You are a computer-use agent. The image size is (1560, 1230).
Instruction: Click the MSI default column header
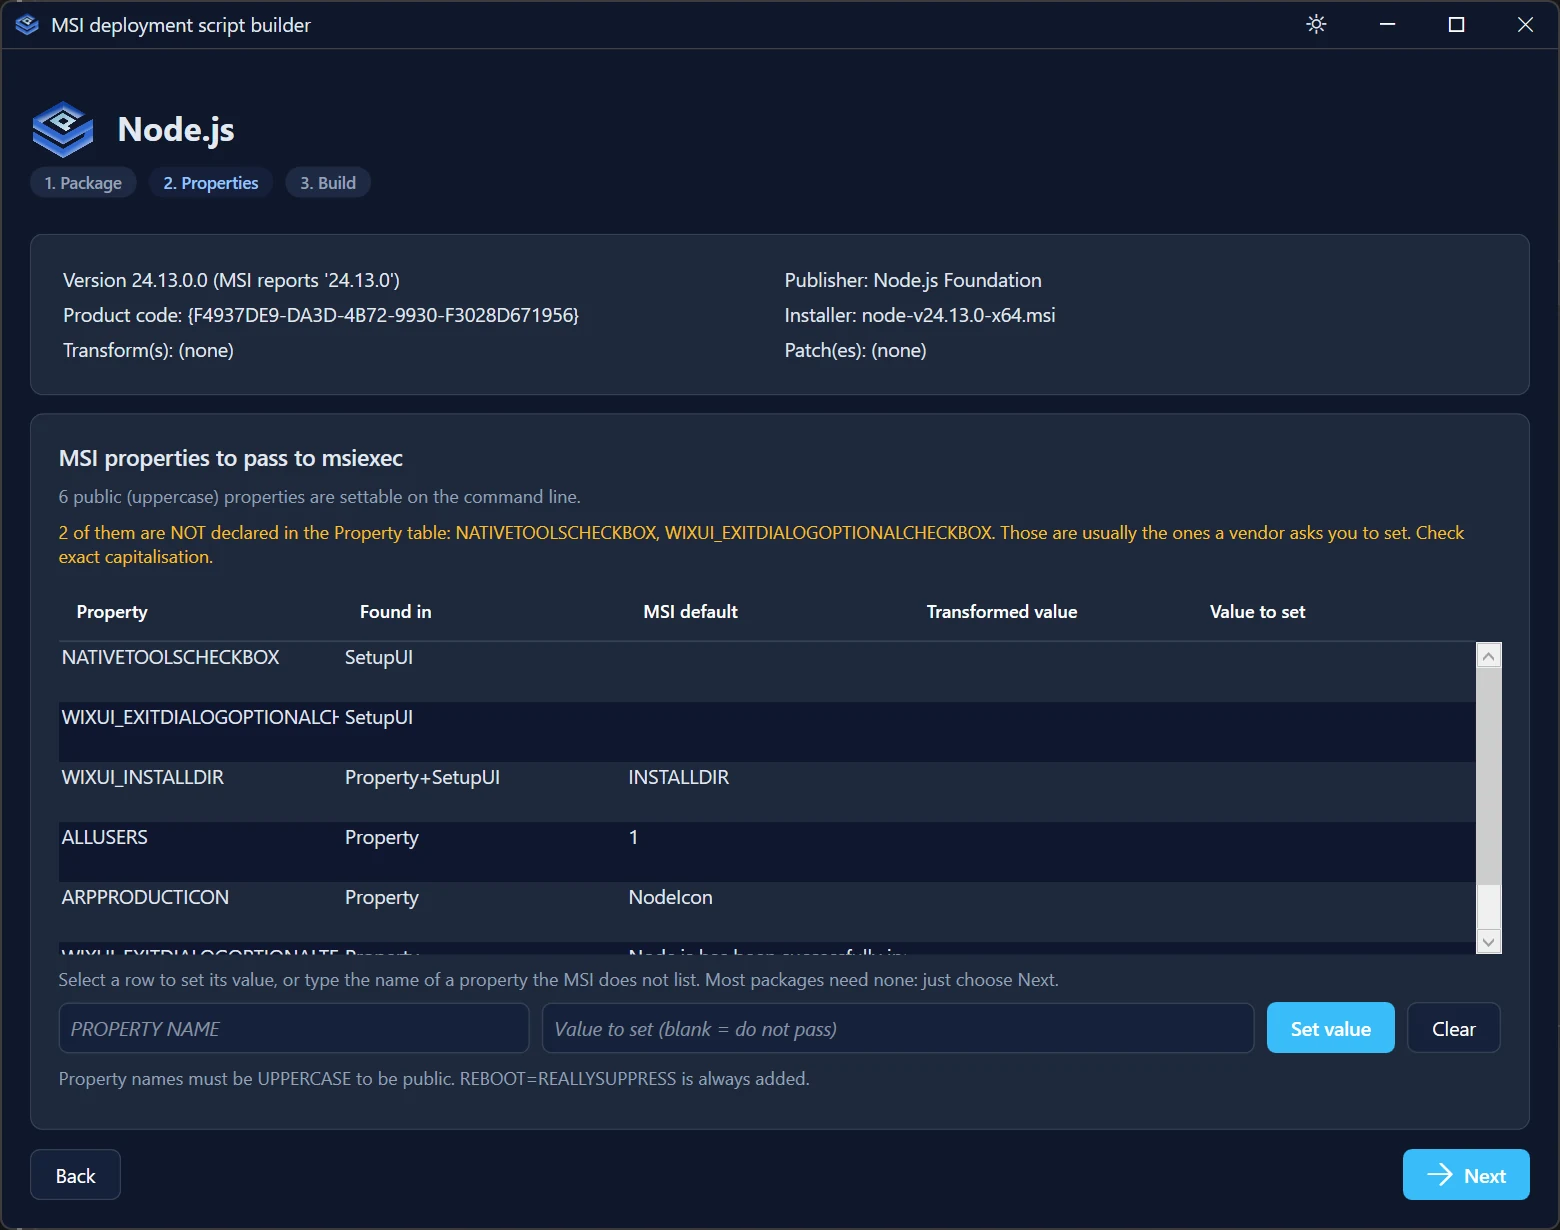point(690,612)
